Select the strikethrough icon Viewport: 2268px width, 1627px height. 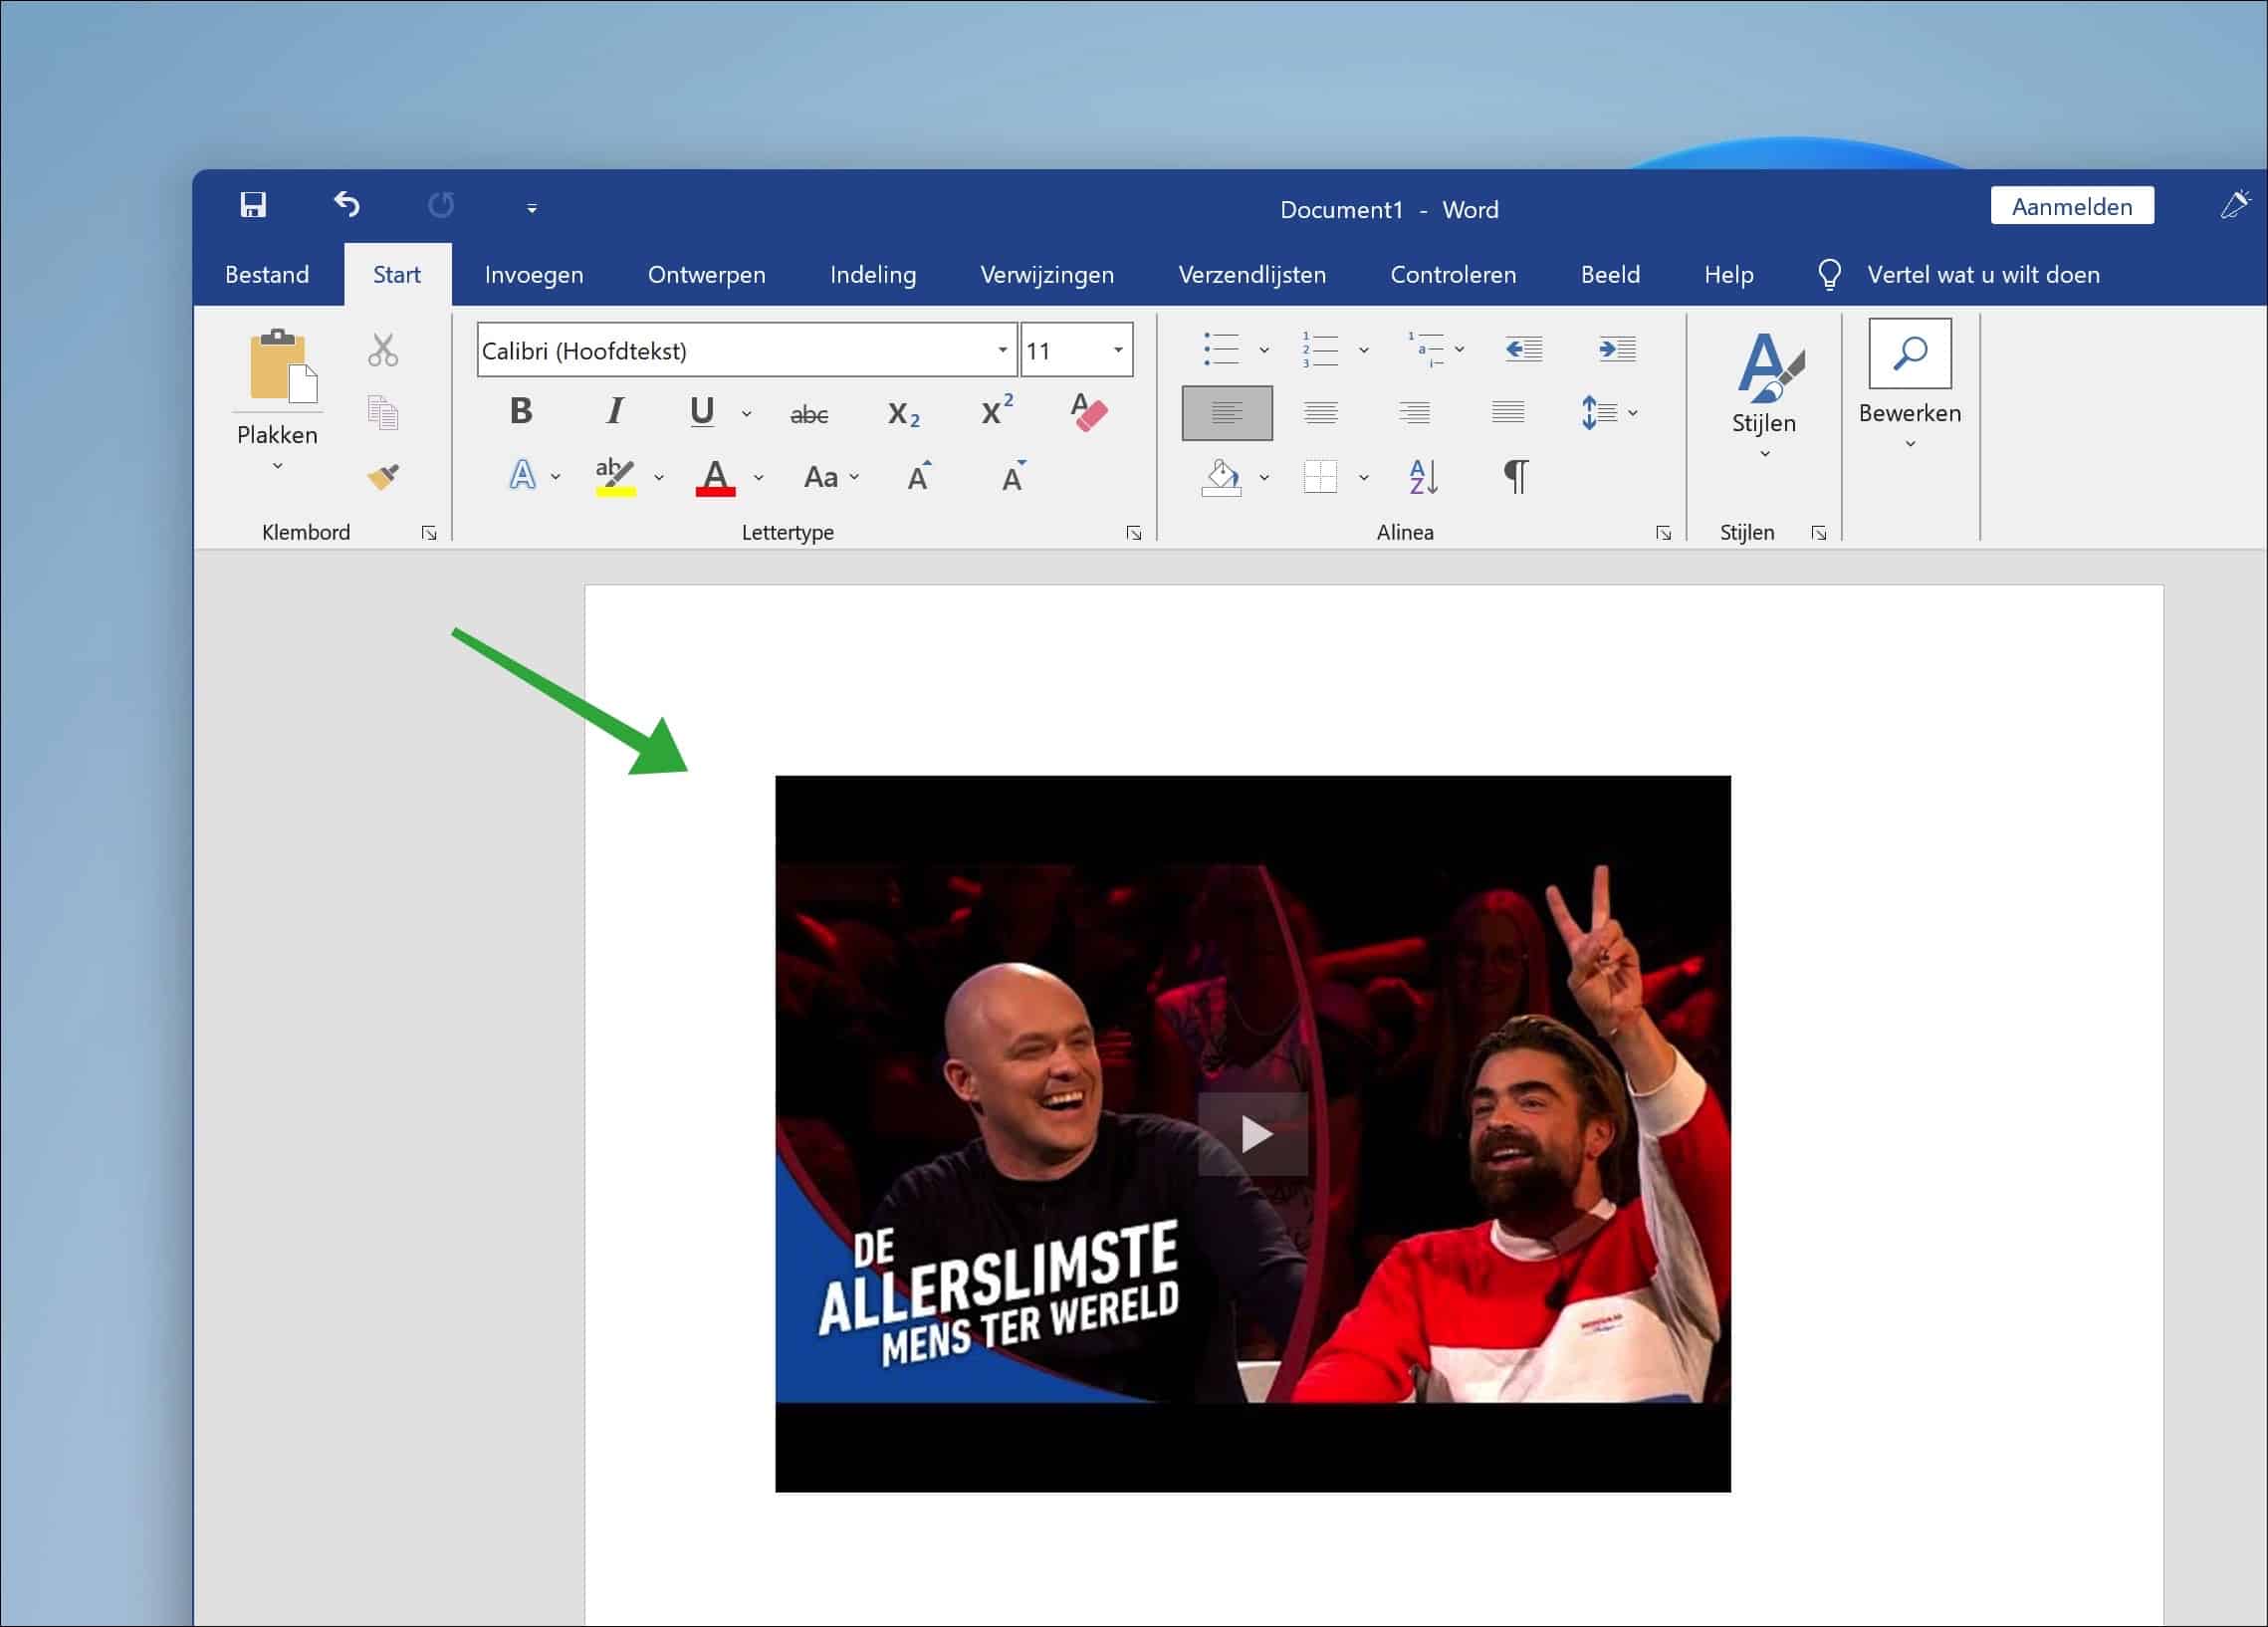pyautogui.click(x=810, y=412)
